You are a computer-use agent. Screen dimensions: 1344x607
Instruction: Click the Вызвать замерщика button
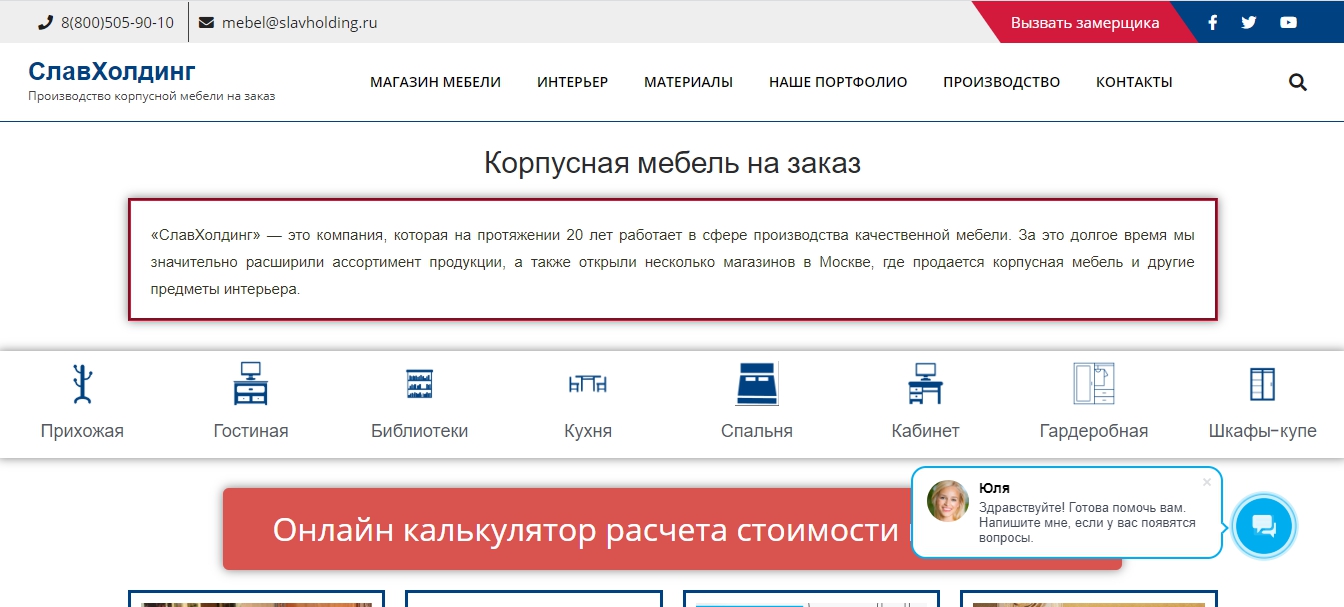(1084, 22)
